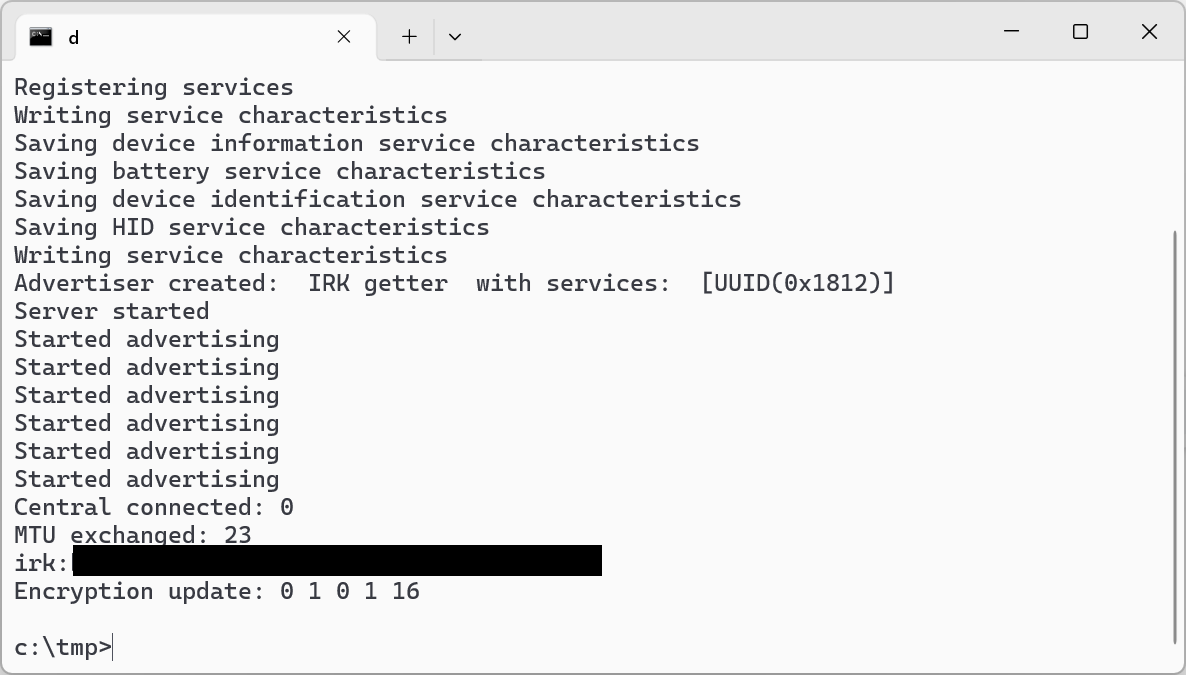Image resolution: width=1186 pixels, height=675 pixels.
Task: Click the 'Encryption update: 0 1 0 1 16' line
Action: (217, 591)
